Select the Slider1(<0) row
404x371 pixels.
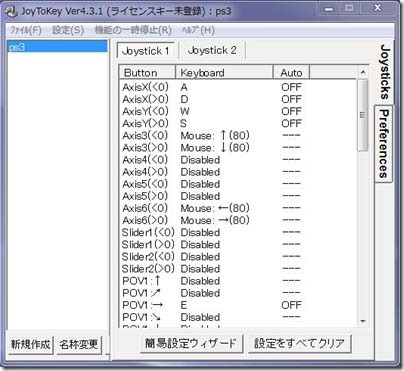click(239, 233)
